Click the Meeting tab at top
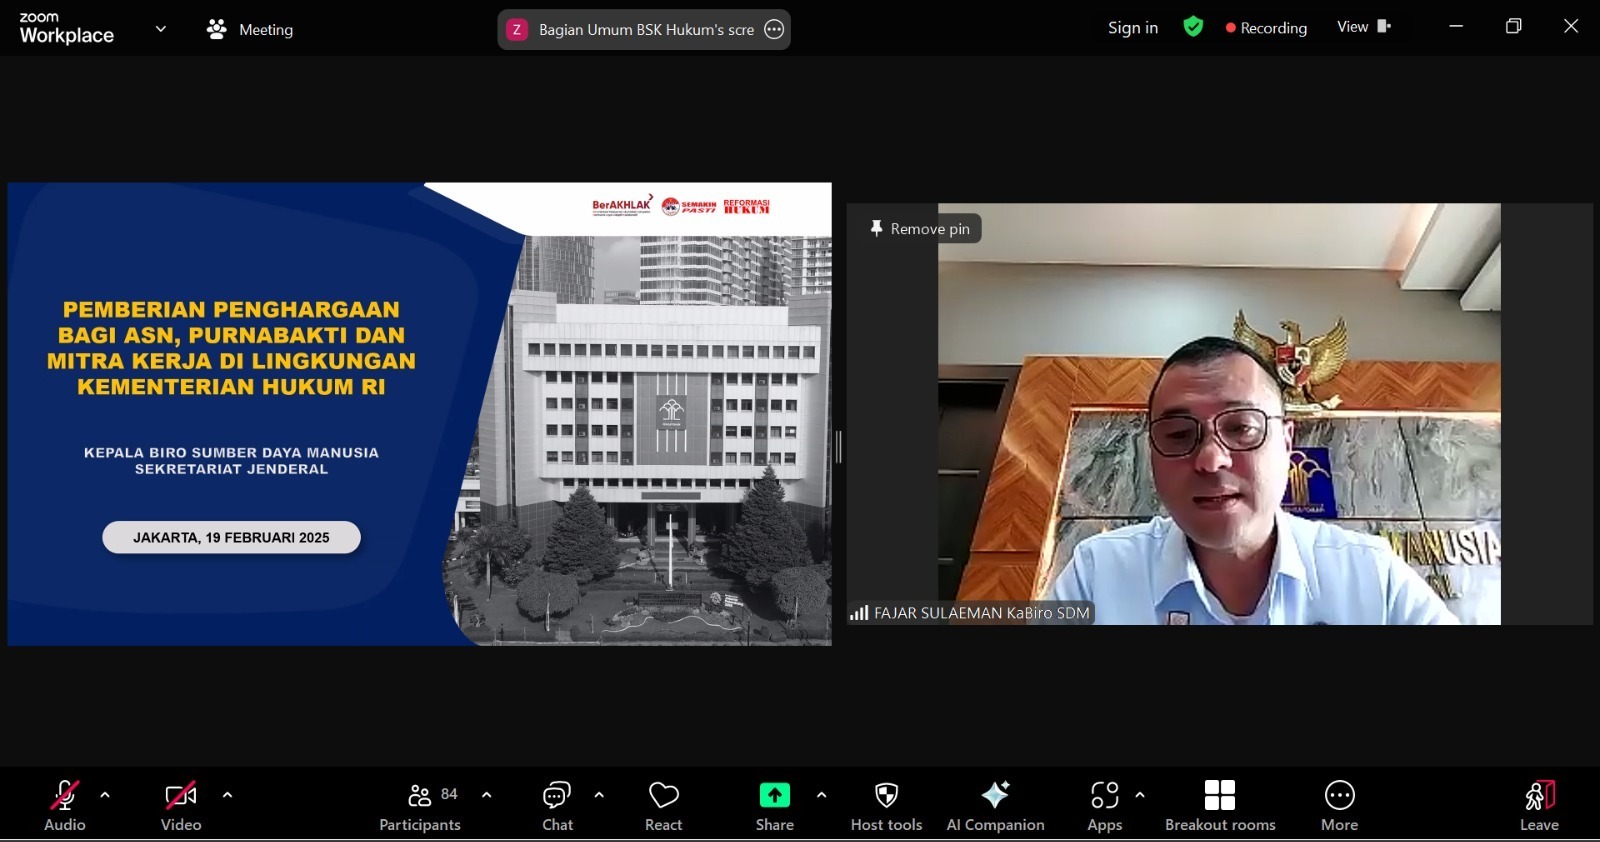This screenshot has width=1600, height=842. 250,30
